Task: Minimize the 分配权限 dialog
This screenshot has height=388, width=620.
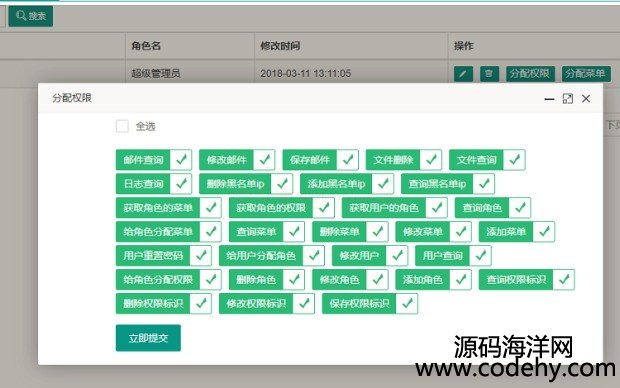Action: pyautogui.click(x=549, y=99)
